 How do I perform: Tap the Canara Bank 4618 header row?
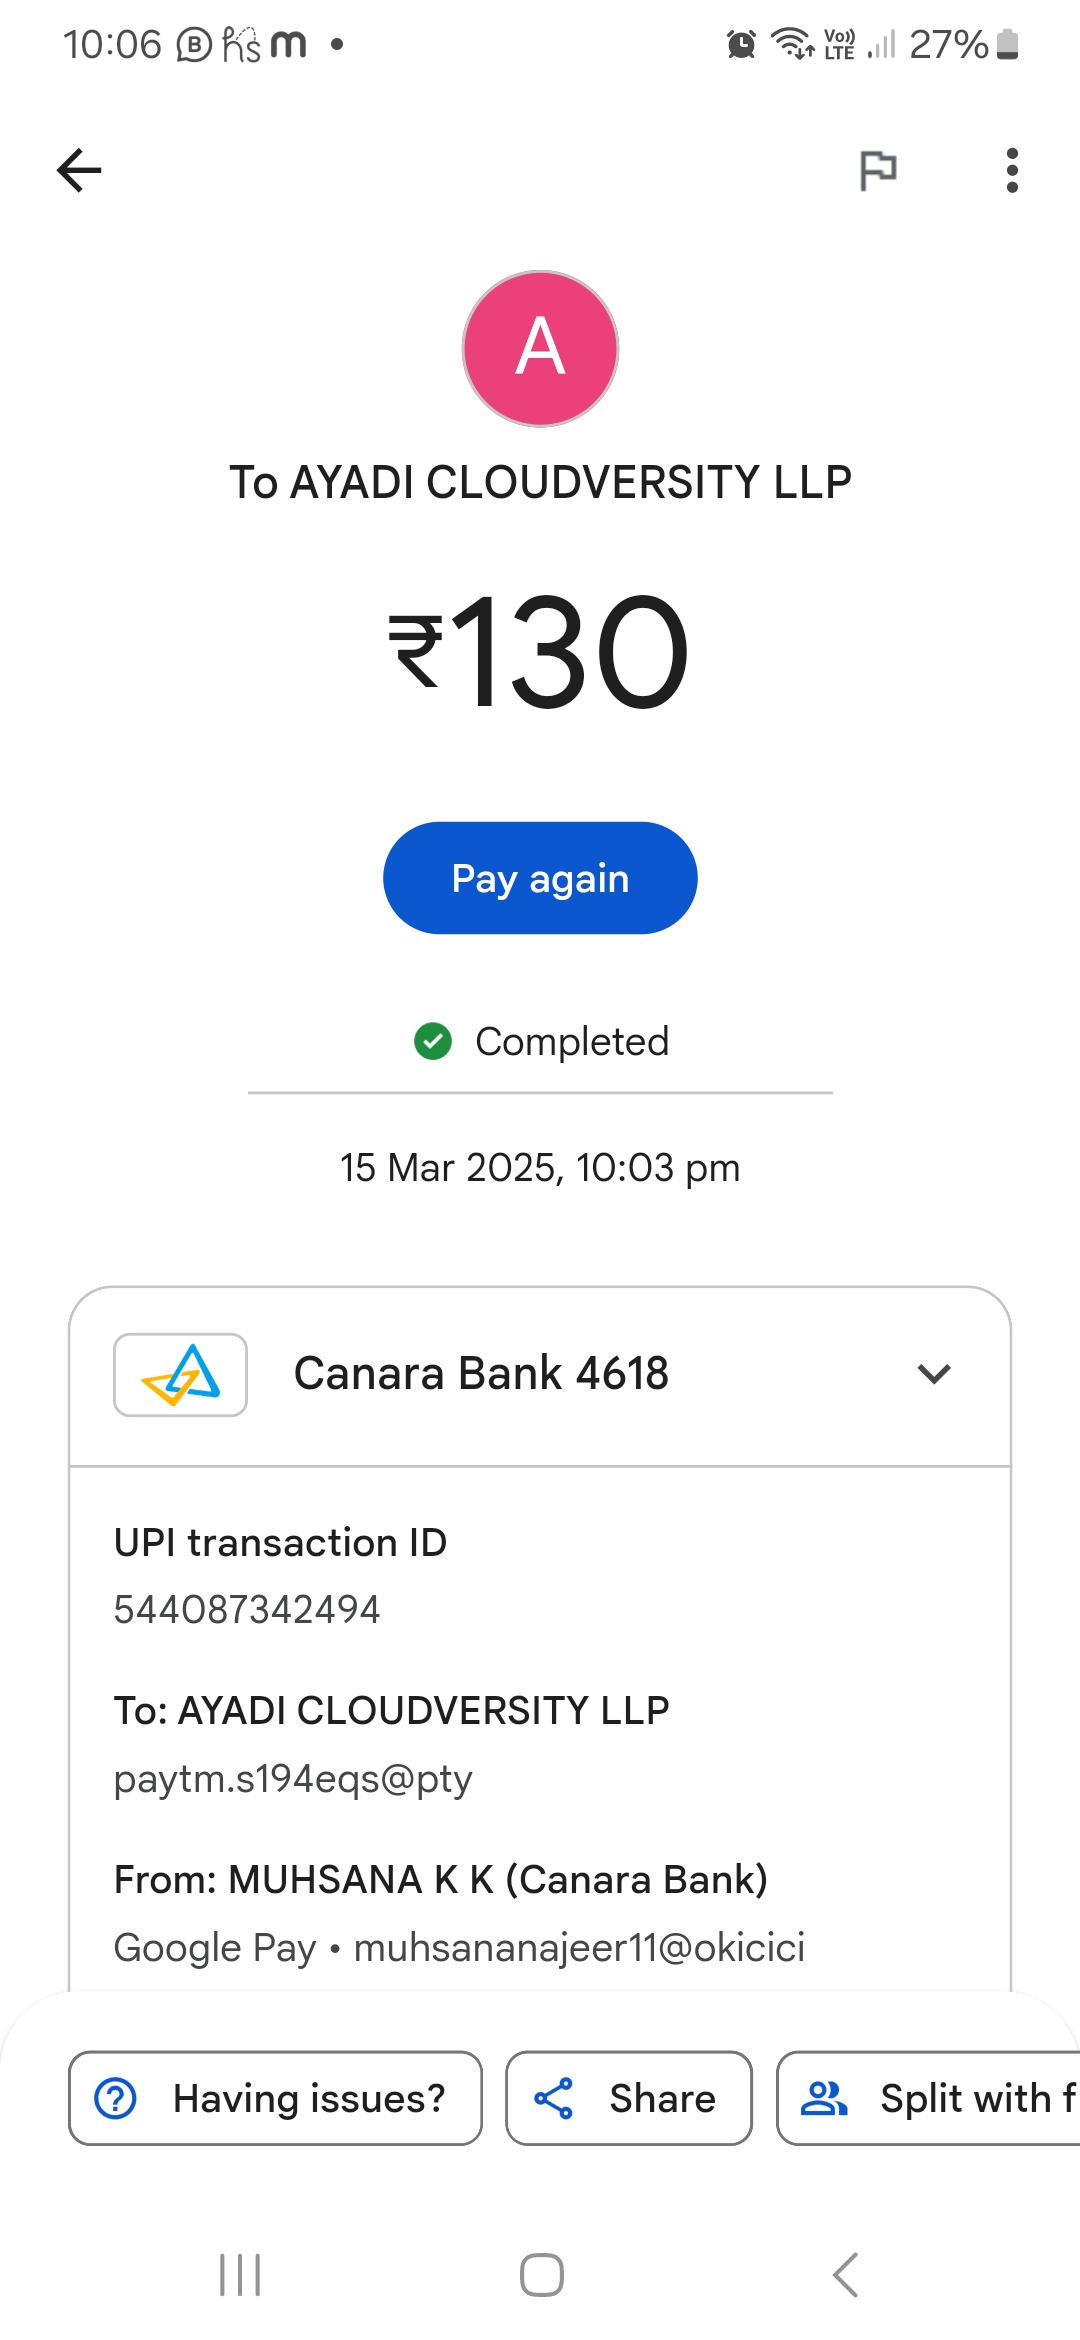[x=540, y=1375]
